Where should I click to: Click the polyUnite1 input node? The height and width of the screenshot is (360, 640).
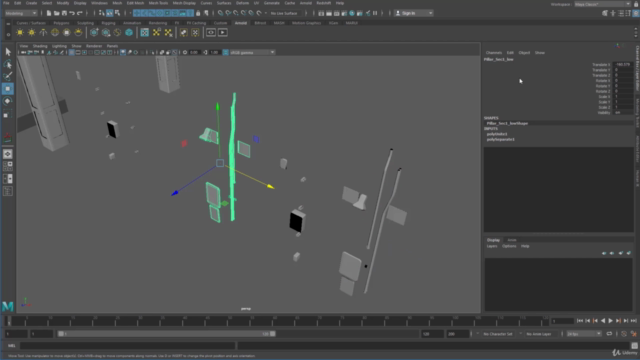point(497,134)
